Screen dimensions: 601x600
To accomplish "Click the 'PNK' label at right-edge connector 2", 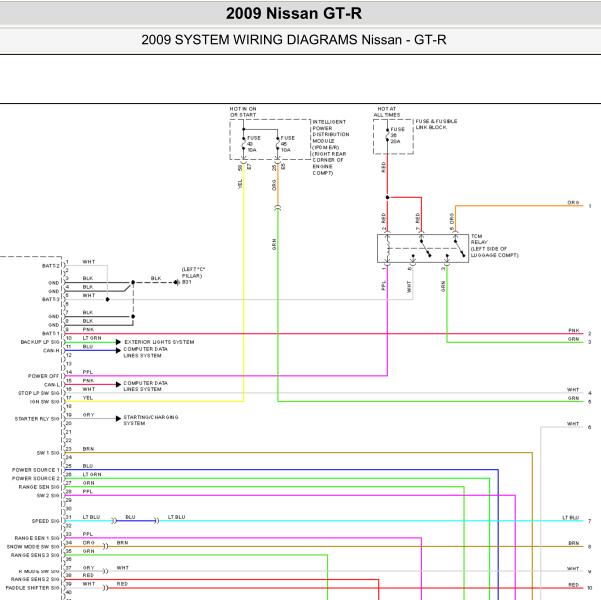I will tap(574, 330).
